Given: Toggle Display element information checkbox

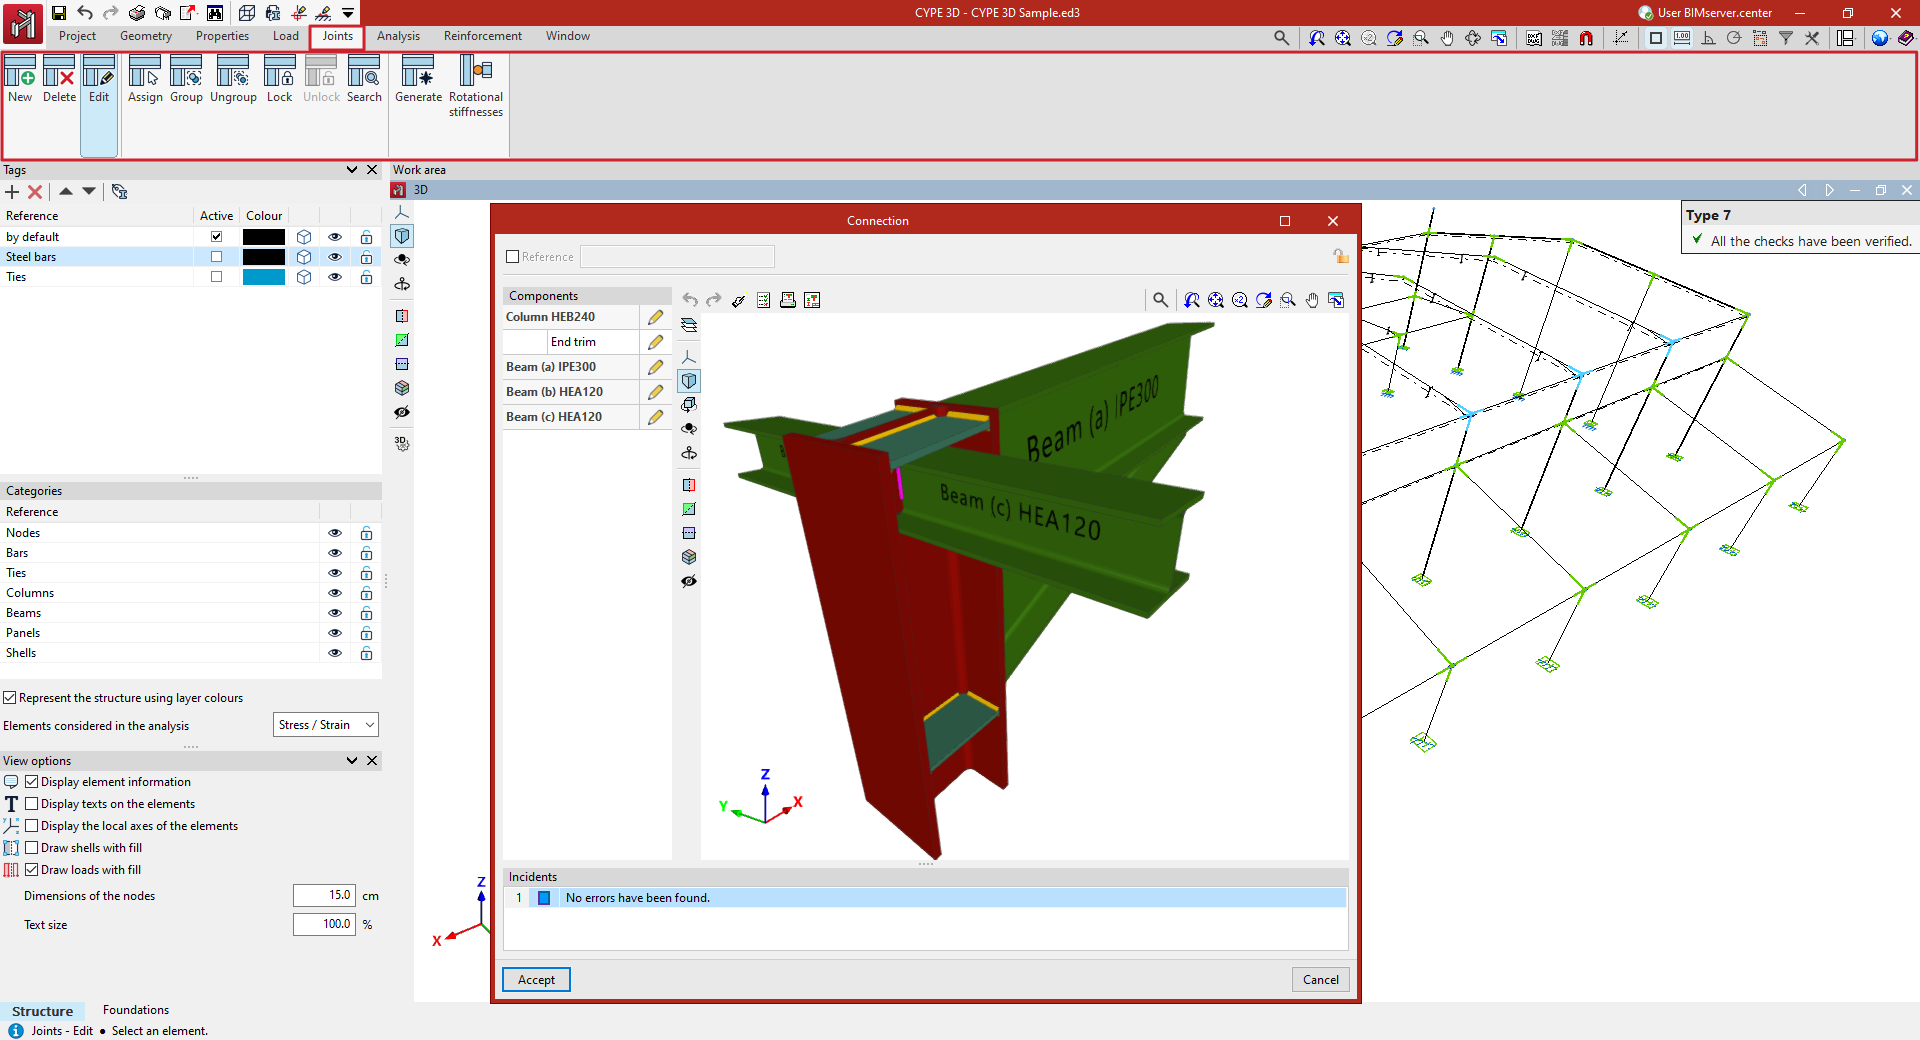Looking at the screenshot, I should point(32,782).
